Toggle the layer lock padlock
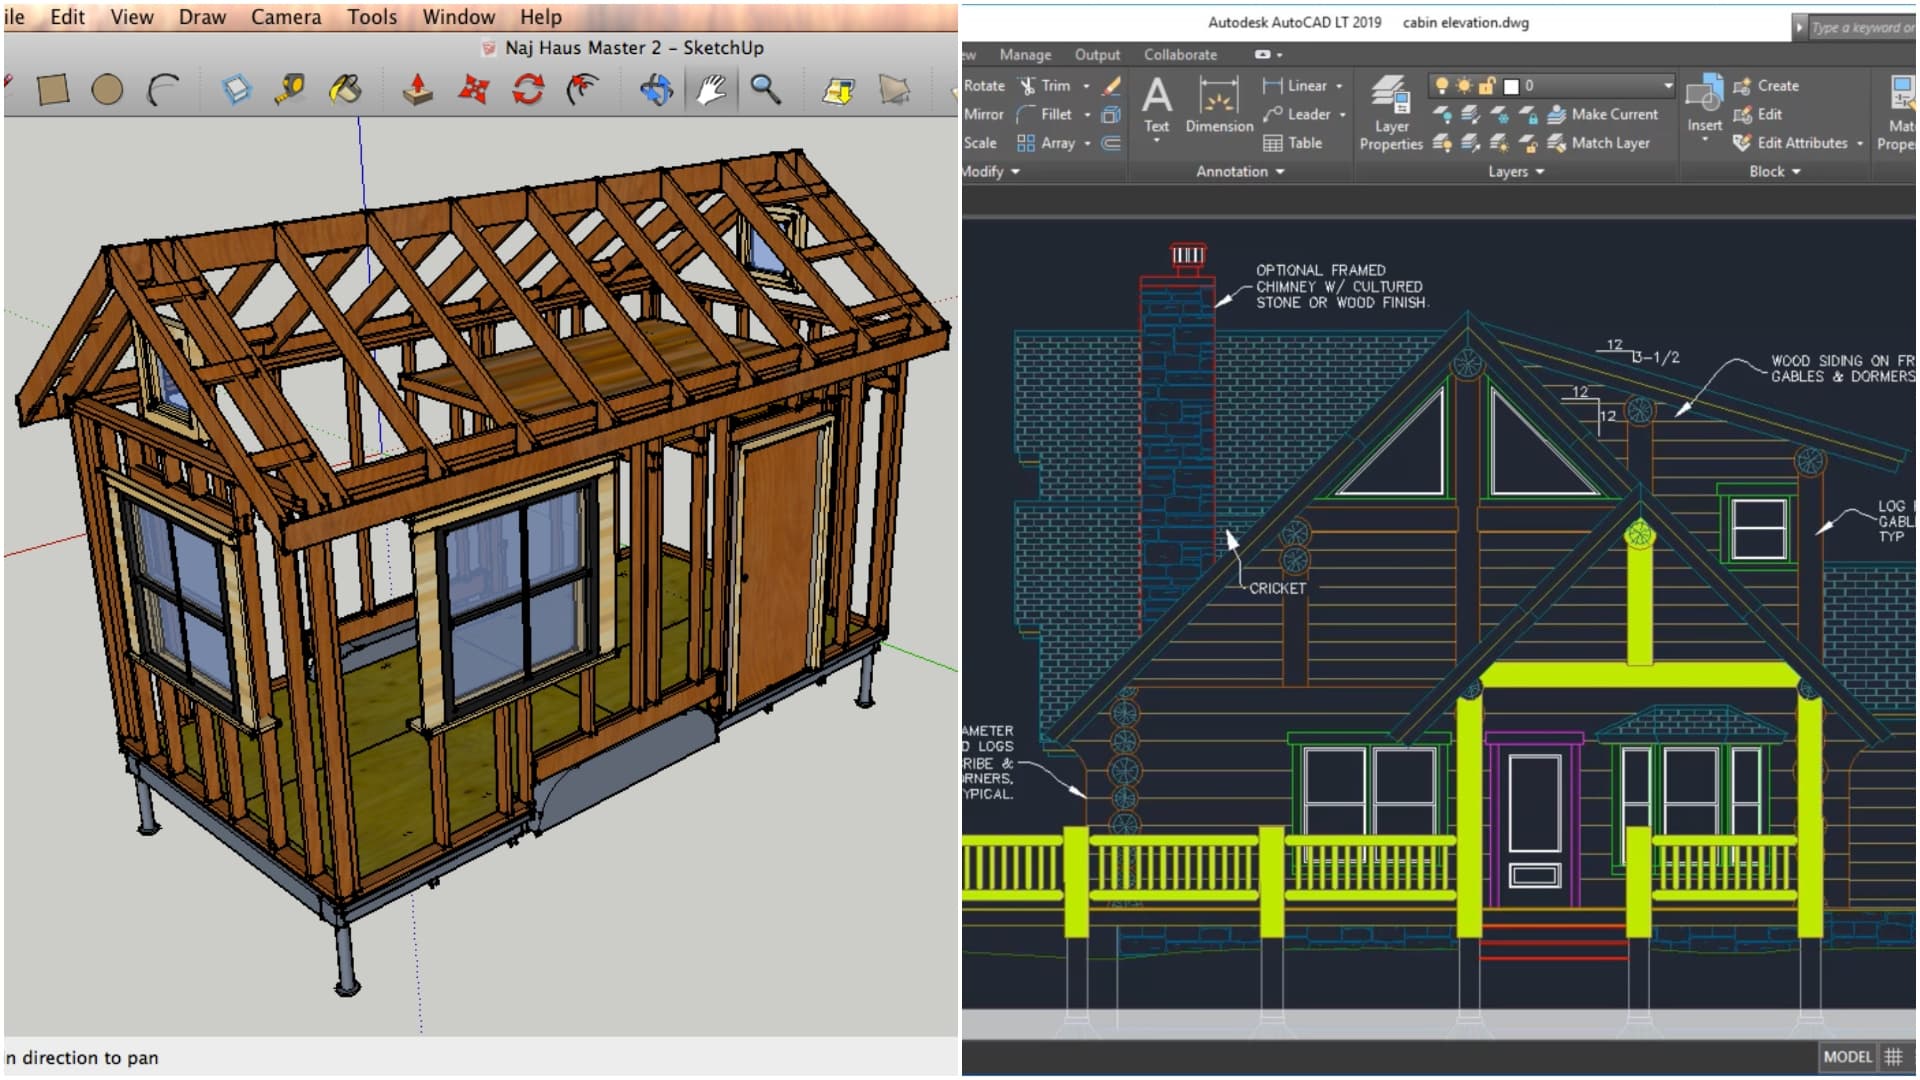Screen dimensions: 1920x1080 pyautogui.click(x=1487, y=86)
